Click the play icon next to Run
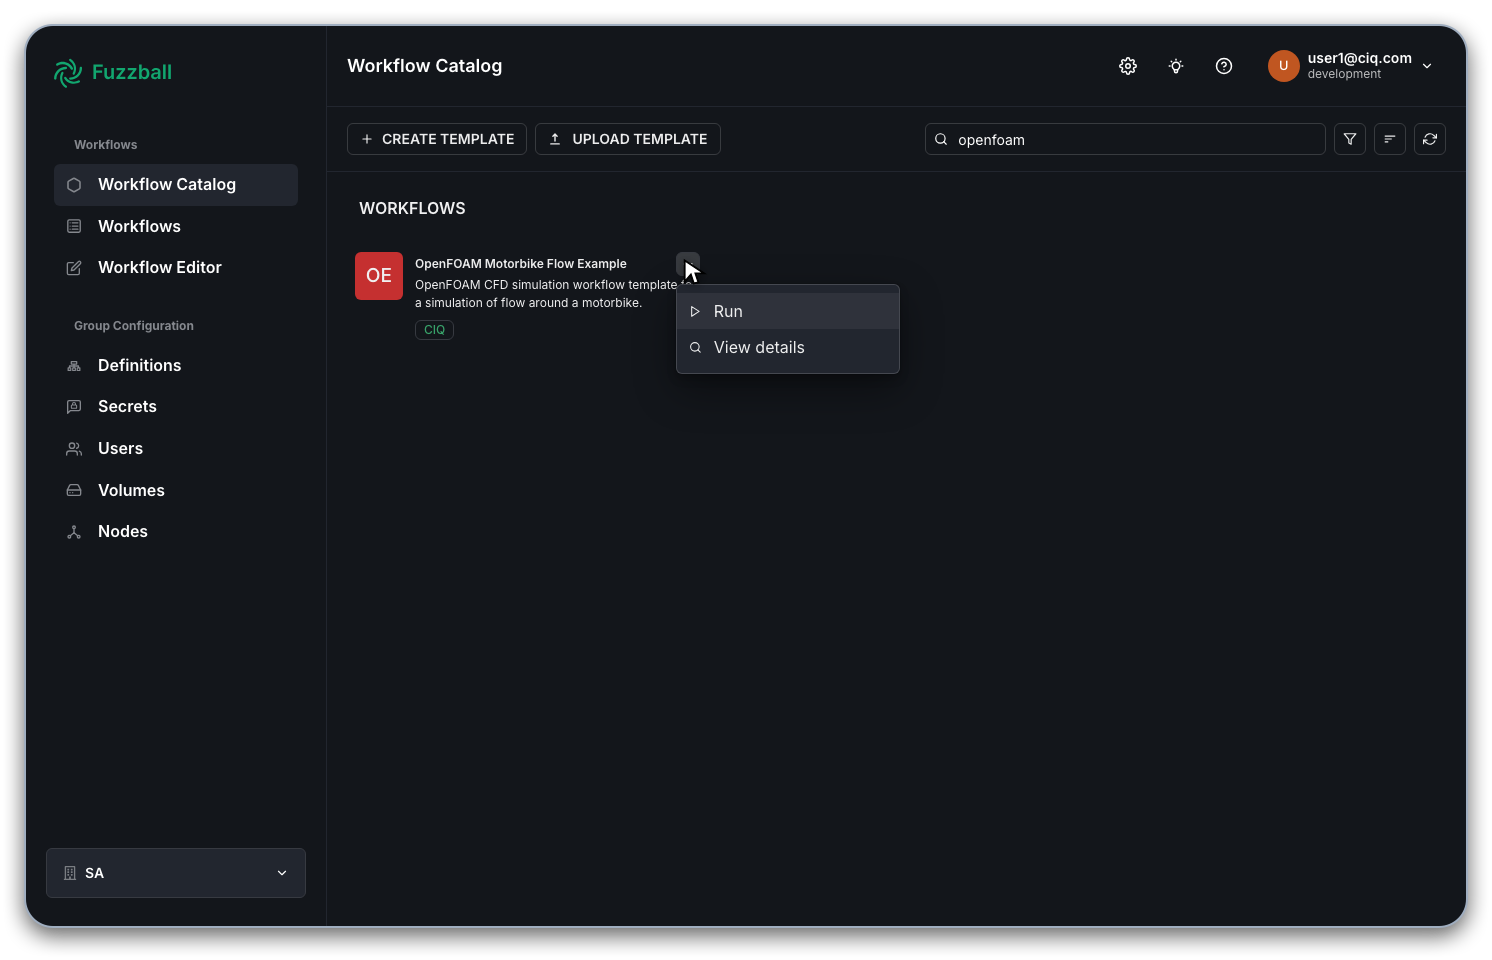Viewport: 1492px width, 960px height. [695, 311]
